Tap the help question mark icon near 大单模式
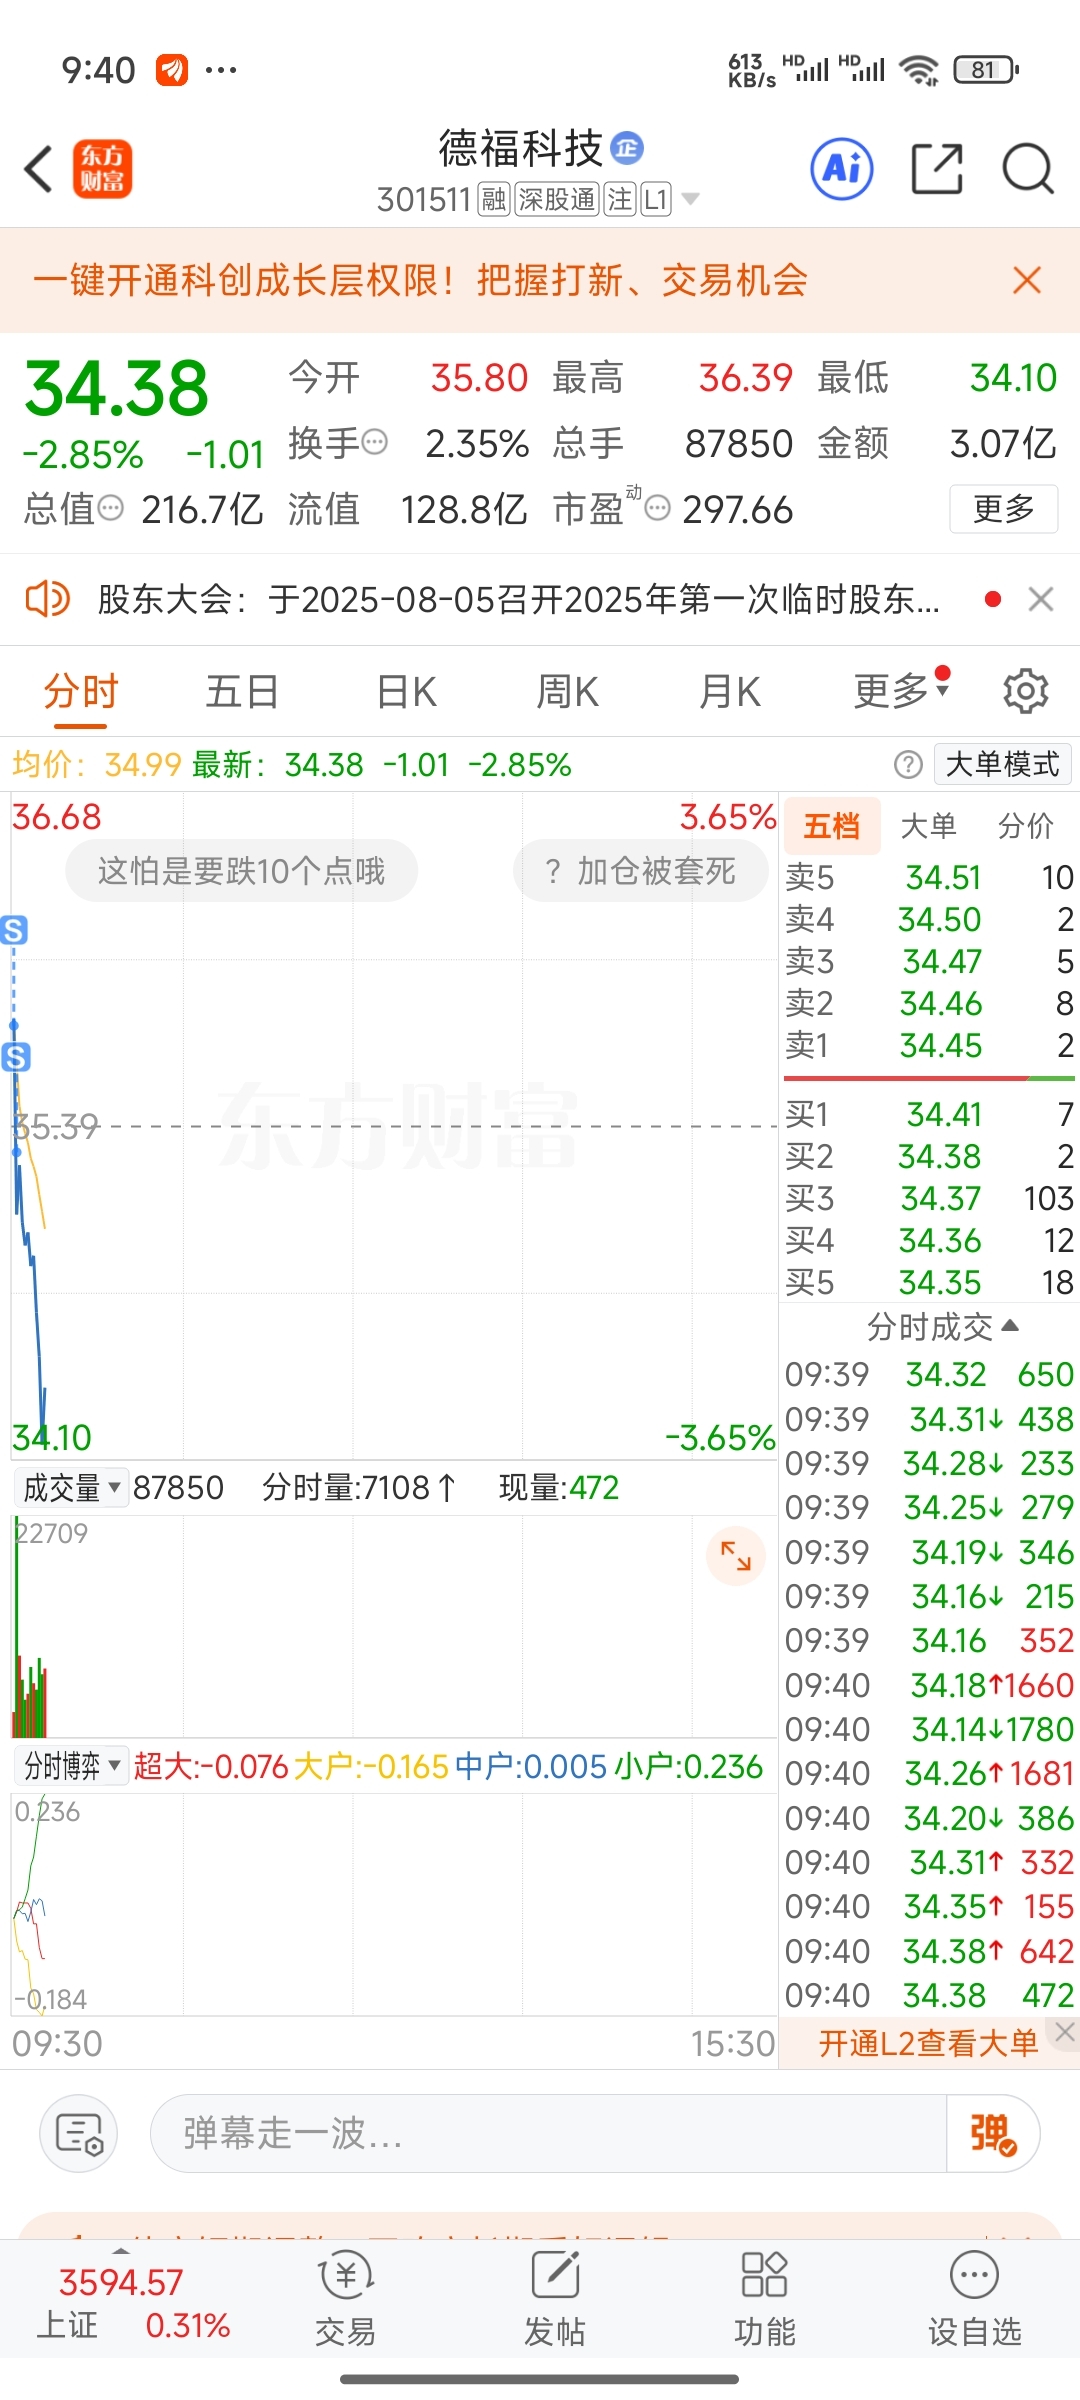1080x2400 pixels. [908, 765]
